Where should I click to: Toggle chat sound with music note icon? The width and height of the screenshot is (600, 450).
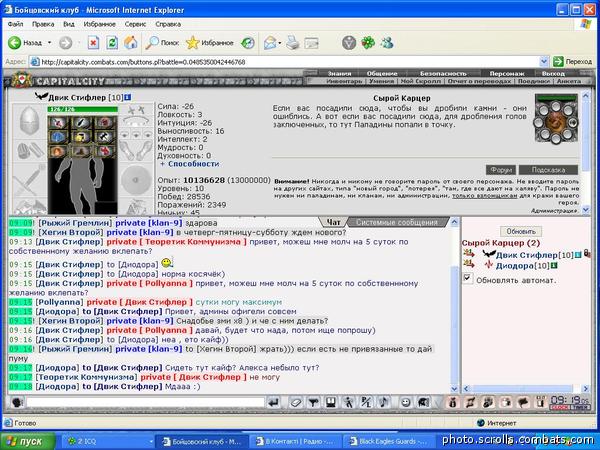pyautogui.click(x=383, y=402)
